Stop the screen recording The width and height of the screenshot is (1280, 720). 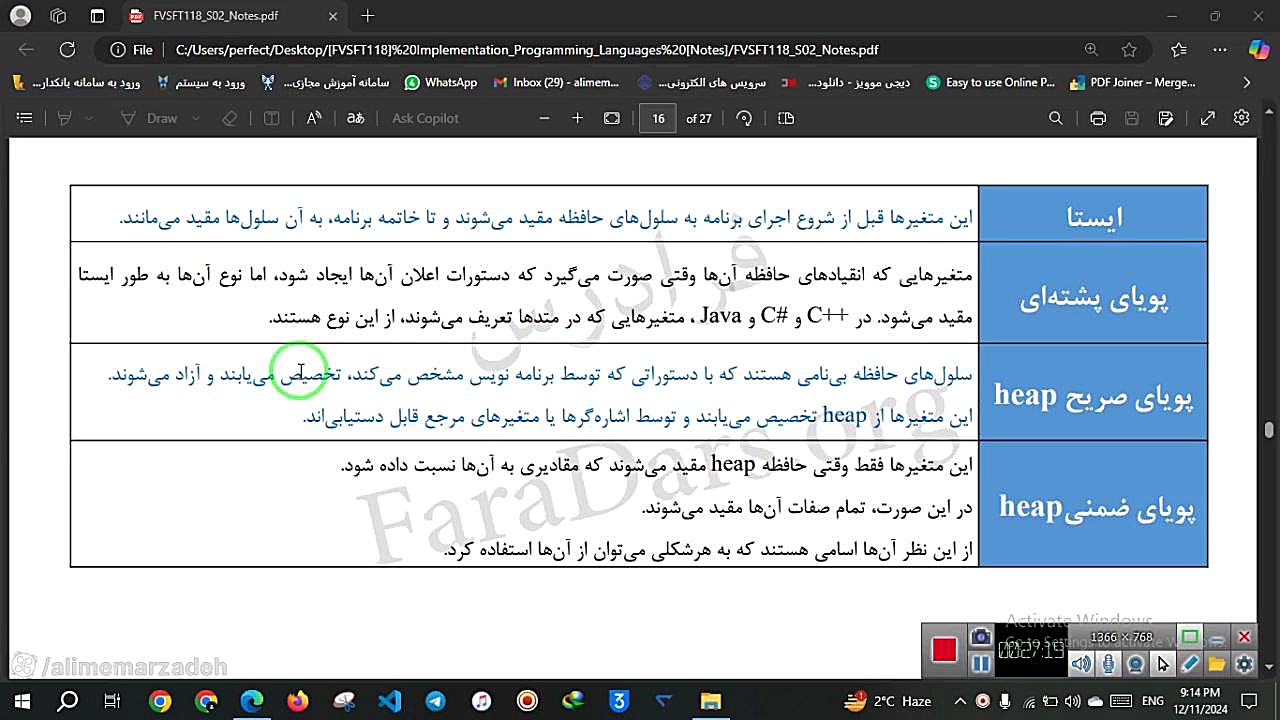(x=944, y=650)
